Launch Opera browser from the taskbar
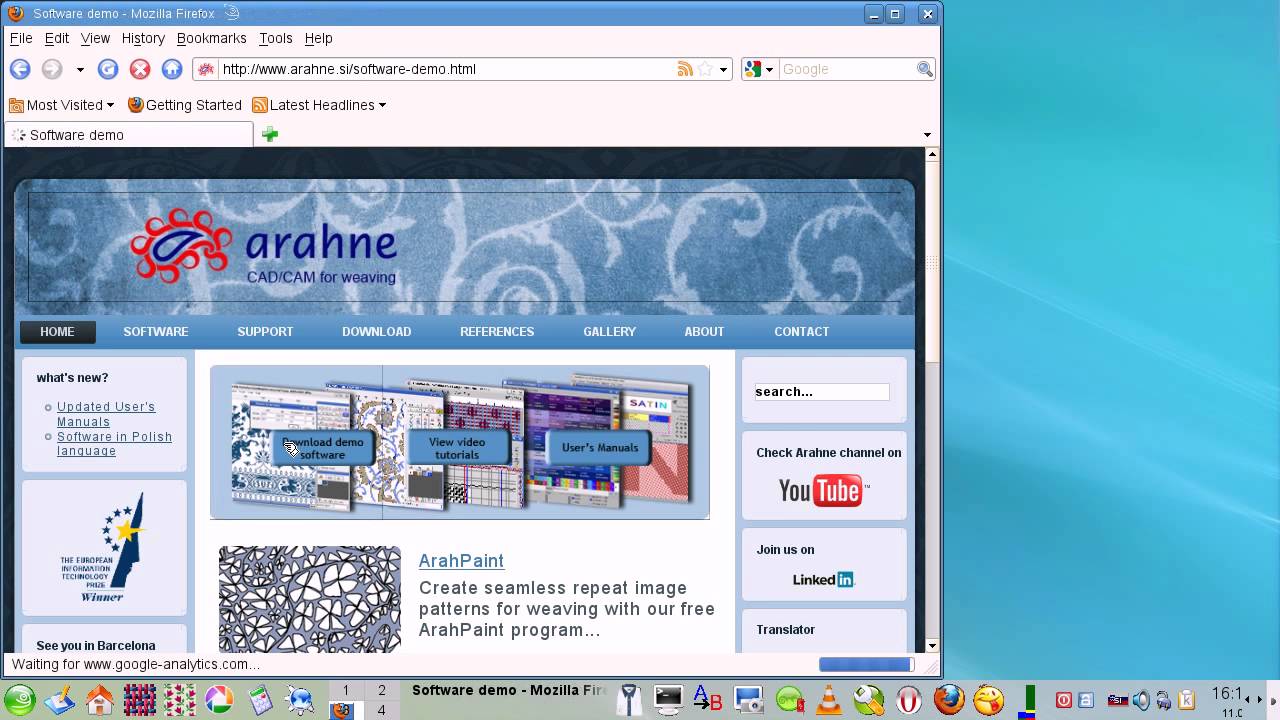The width and height of the screenshot is (1280, 720). [x=909, y=700]
